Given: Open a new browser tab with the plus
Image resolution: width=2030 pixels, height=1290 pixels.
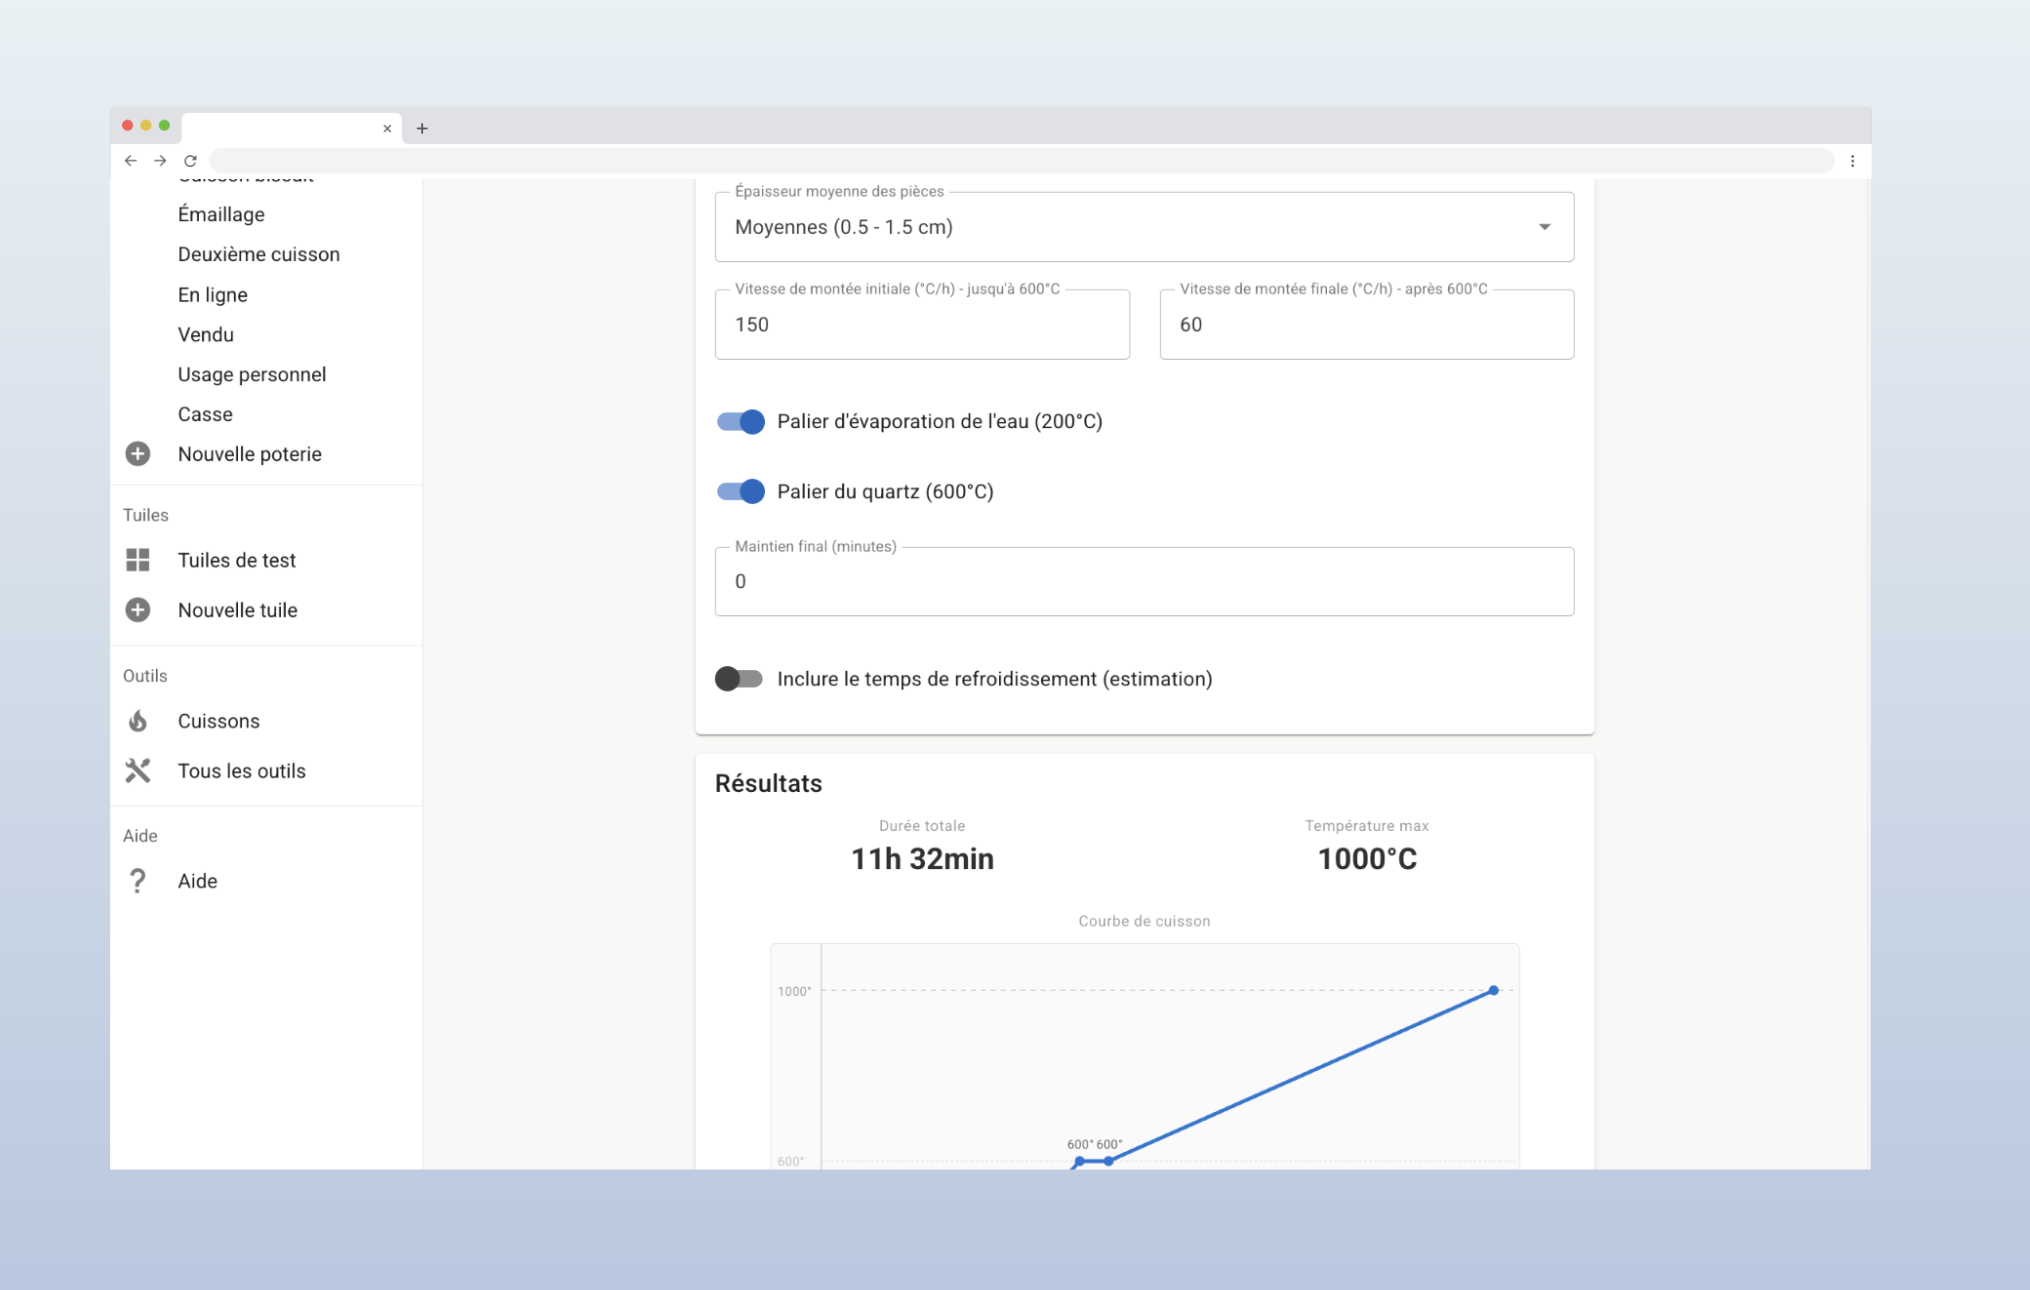Looking at the screenshot, I should [422, 128].
